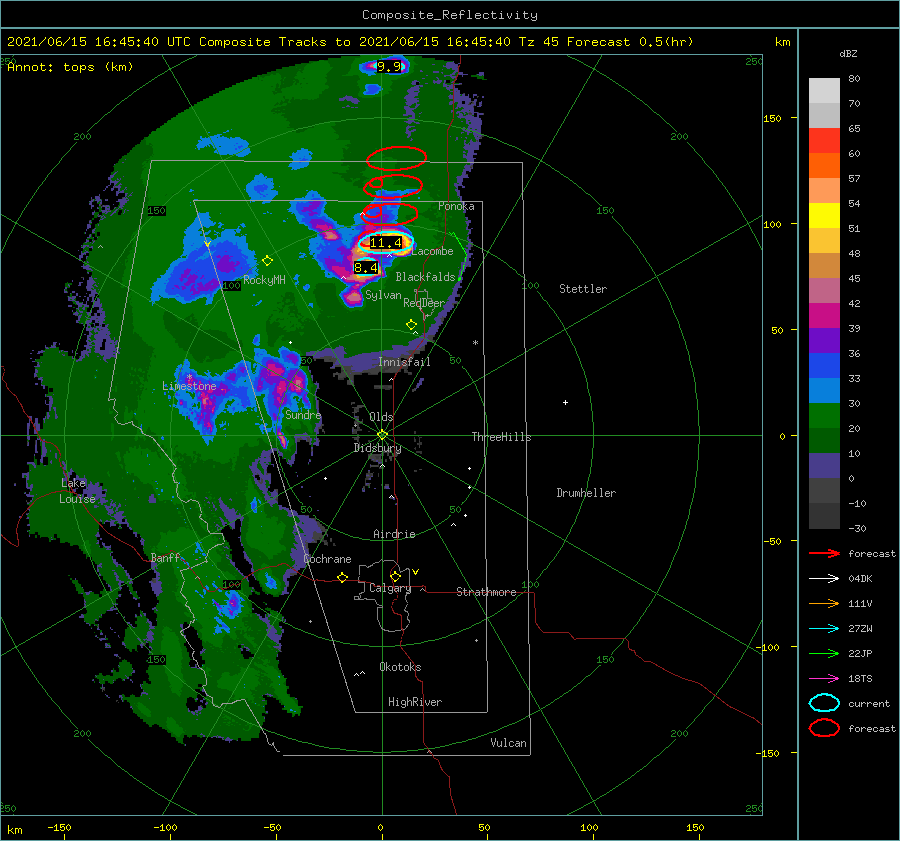Click the Airdrie label
This screenshot has width=900, height=841.
click(x=394, y=534)
